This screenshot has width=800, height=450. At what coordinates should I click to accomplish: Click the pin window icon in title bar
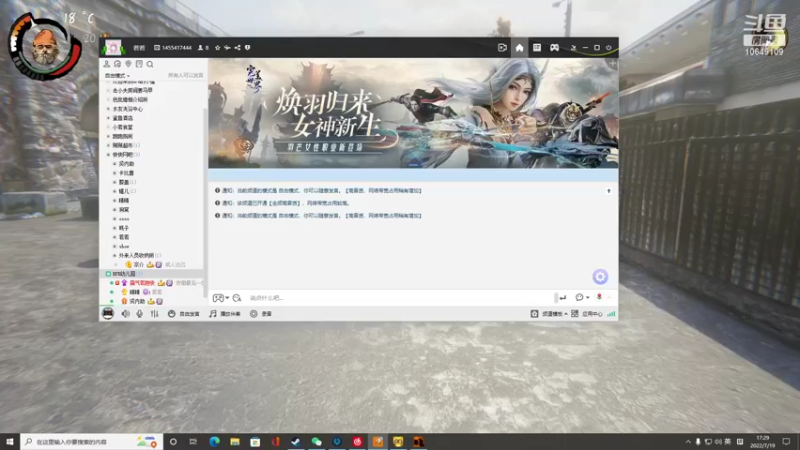(x=573, y=47)
